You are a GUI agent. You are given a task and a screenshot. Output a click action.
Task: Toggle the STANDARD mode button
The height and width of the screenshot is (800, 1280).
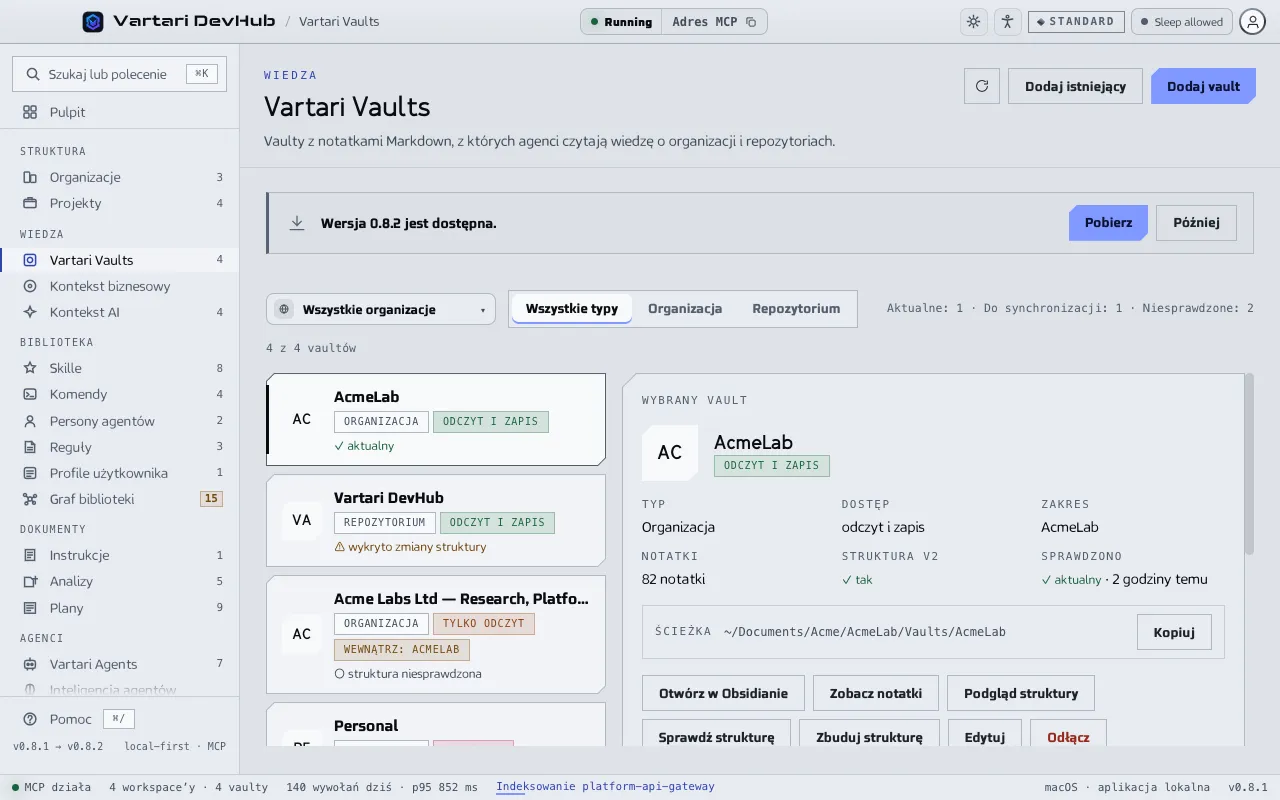click(x=1076, y=22)
